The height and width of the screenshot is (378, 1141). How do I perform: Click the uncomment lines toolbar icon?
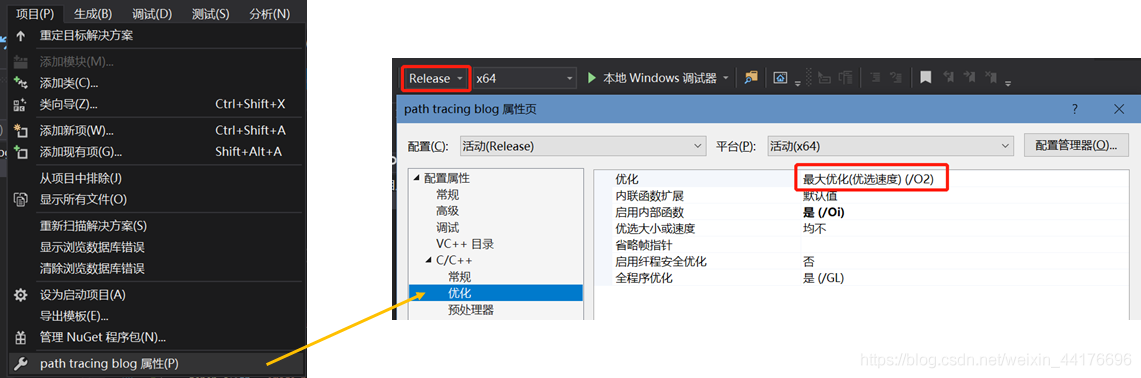click(x=896, y=78)
